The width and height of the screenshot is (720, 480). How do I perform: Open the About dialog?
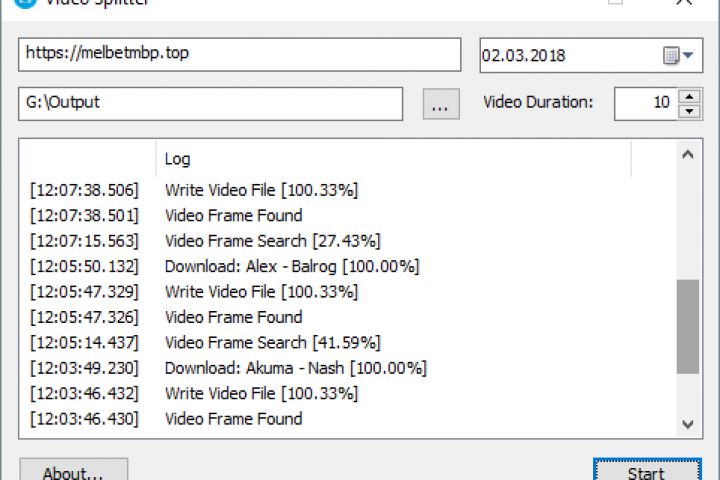click(73, 472)
